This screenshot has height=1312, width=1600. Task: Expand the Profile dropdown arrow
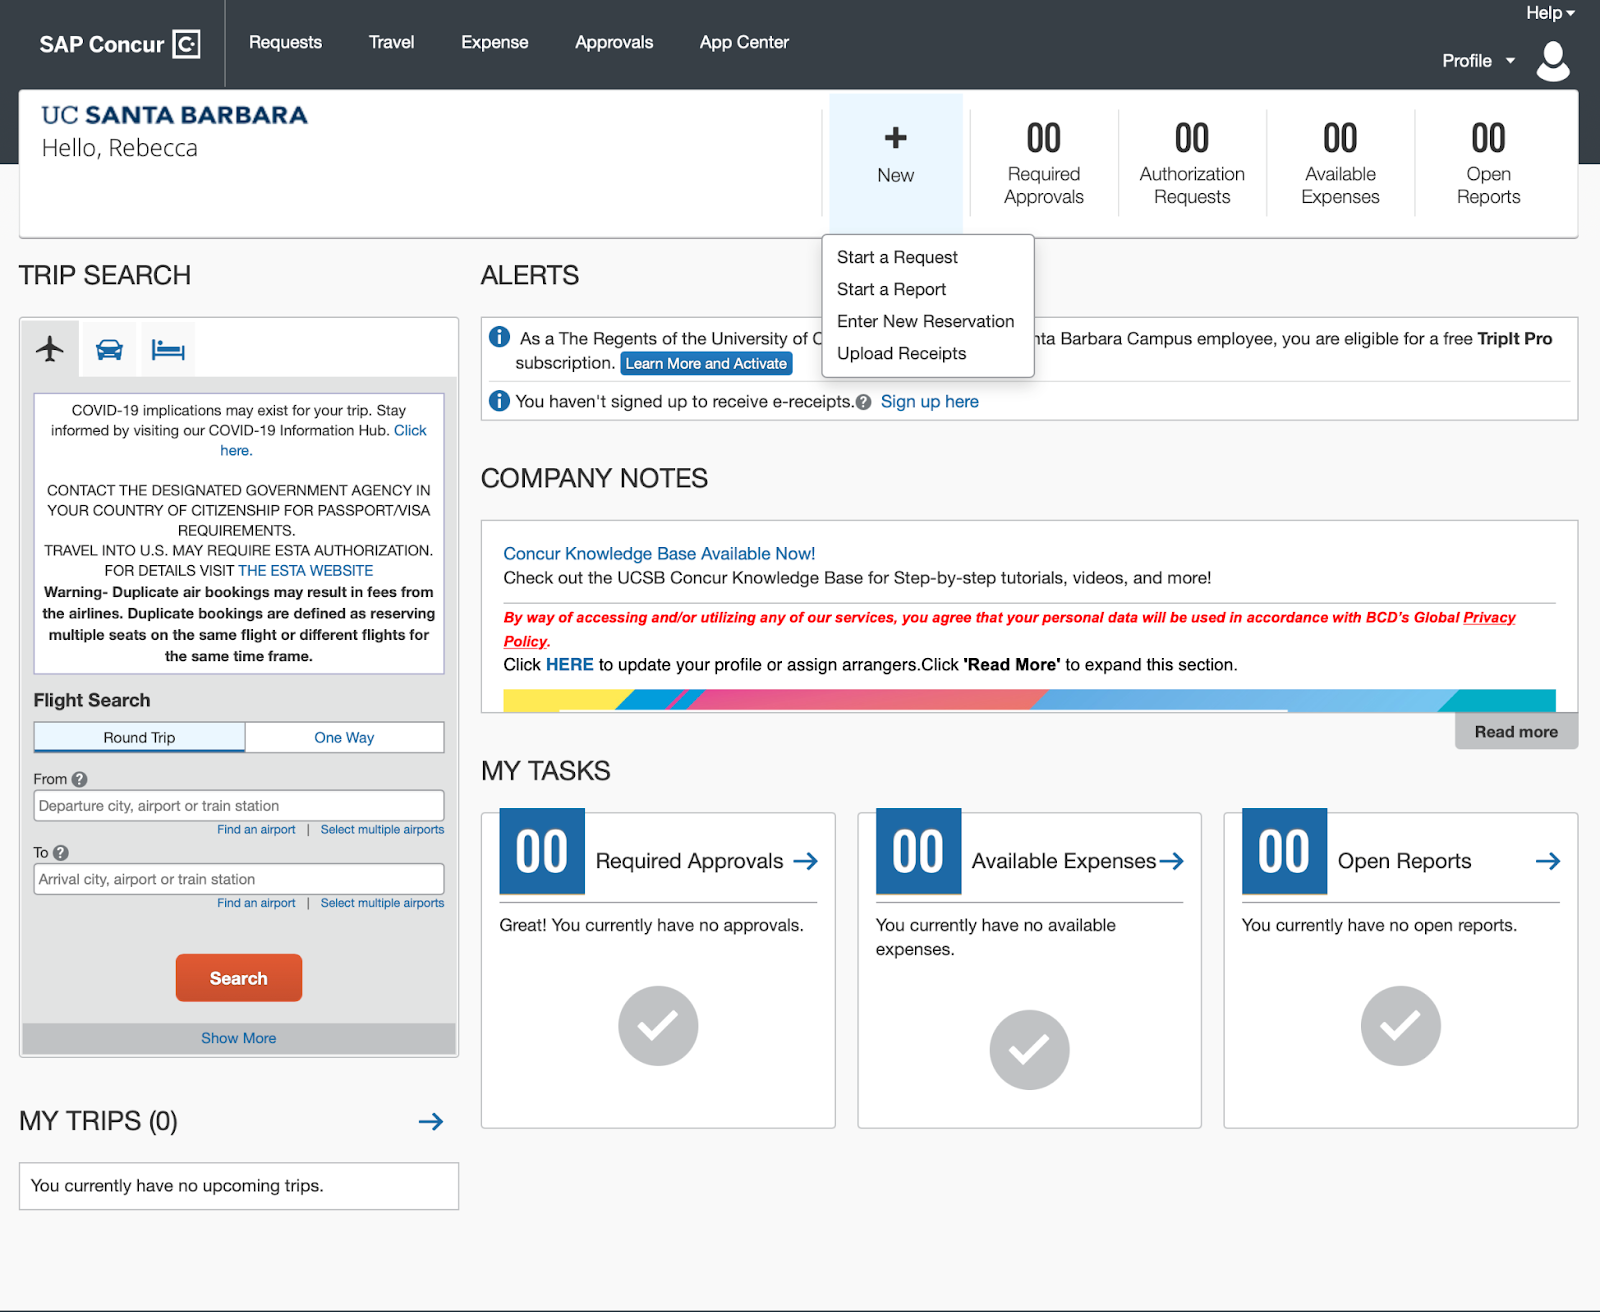(x=1510, y=61)
